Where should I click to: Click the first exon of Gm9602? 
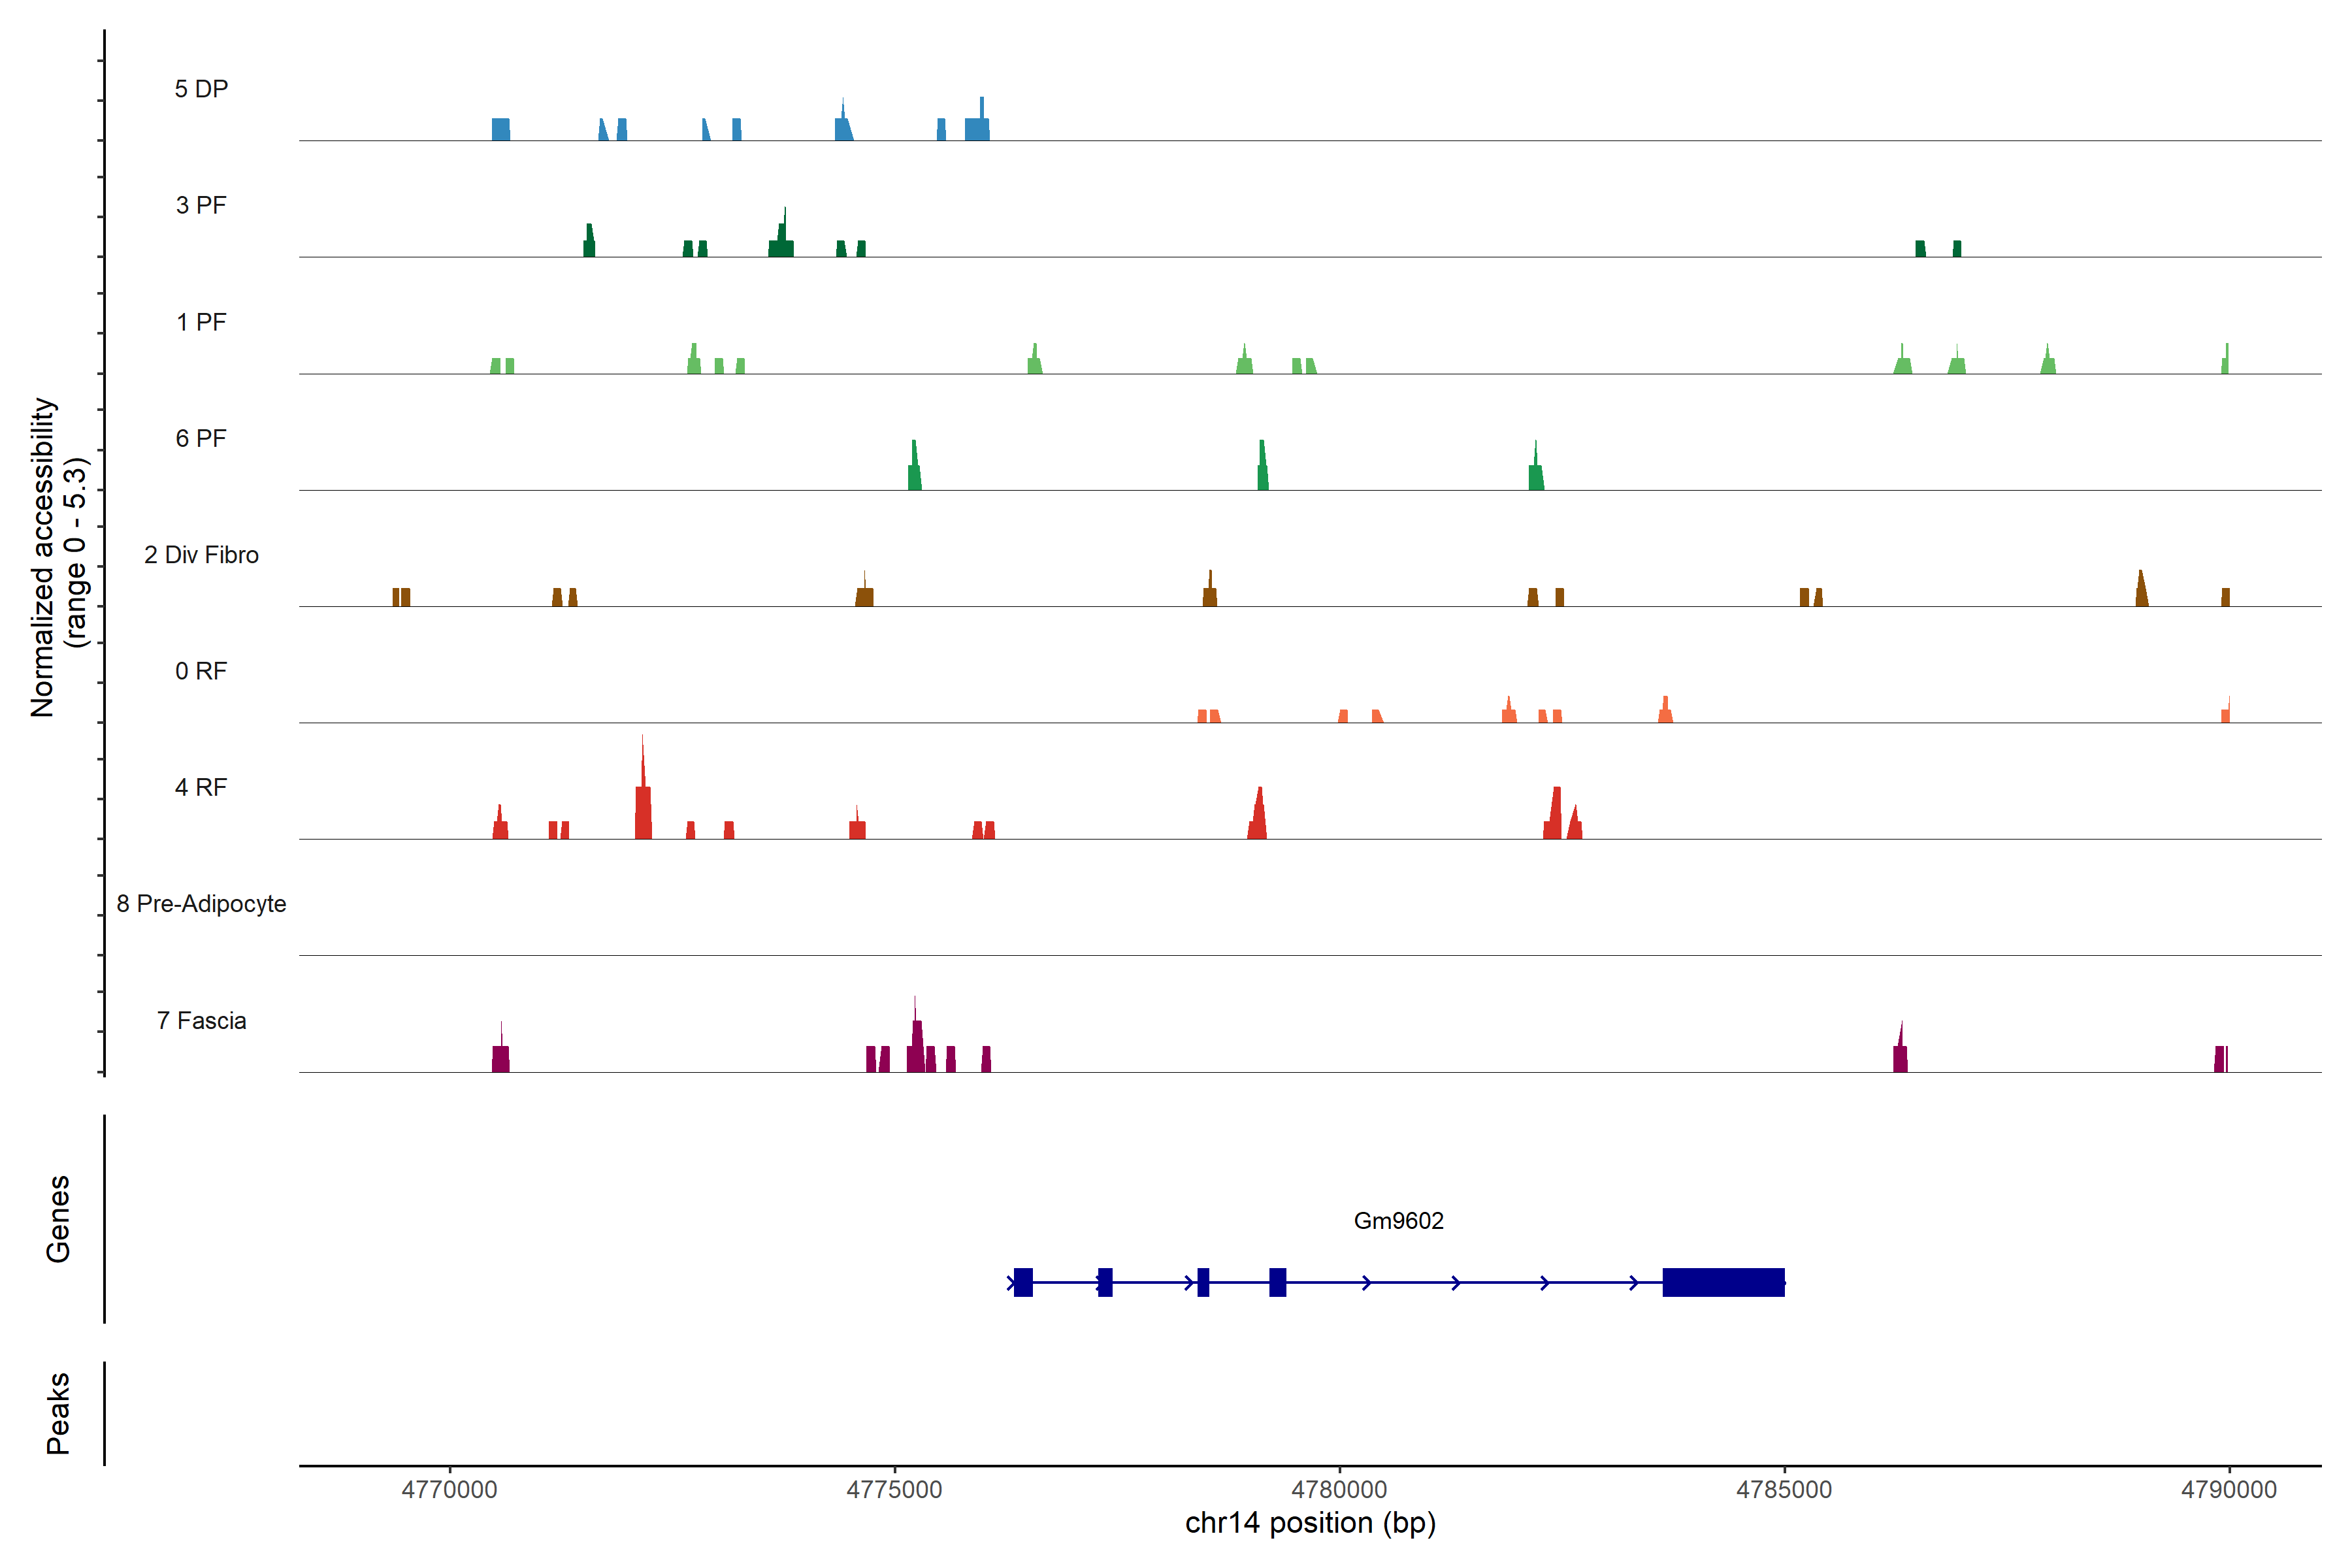point(1023,1282)
